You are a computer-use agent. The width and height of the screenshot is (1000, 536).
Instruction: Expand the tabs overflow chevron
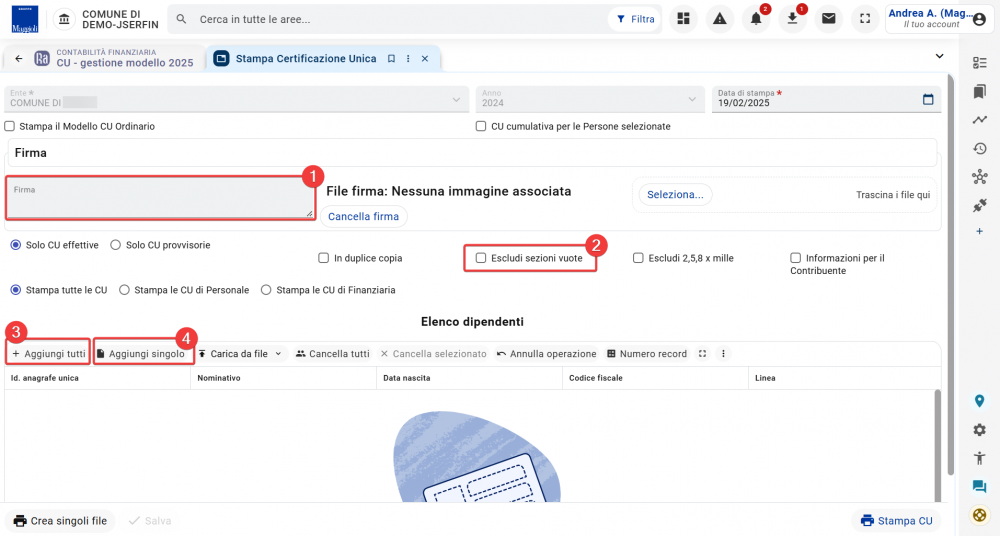point(939,56)
